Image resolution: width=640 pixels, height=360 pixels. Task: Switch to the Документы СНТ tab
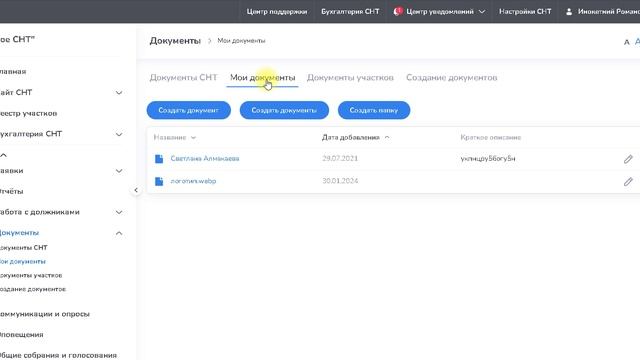click(183, 78)
